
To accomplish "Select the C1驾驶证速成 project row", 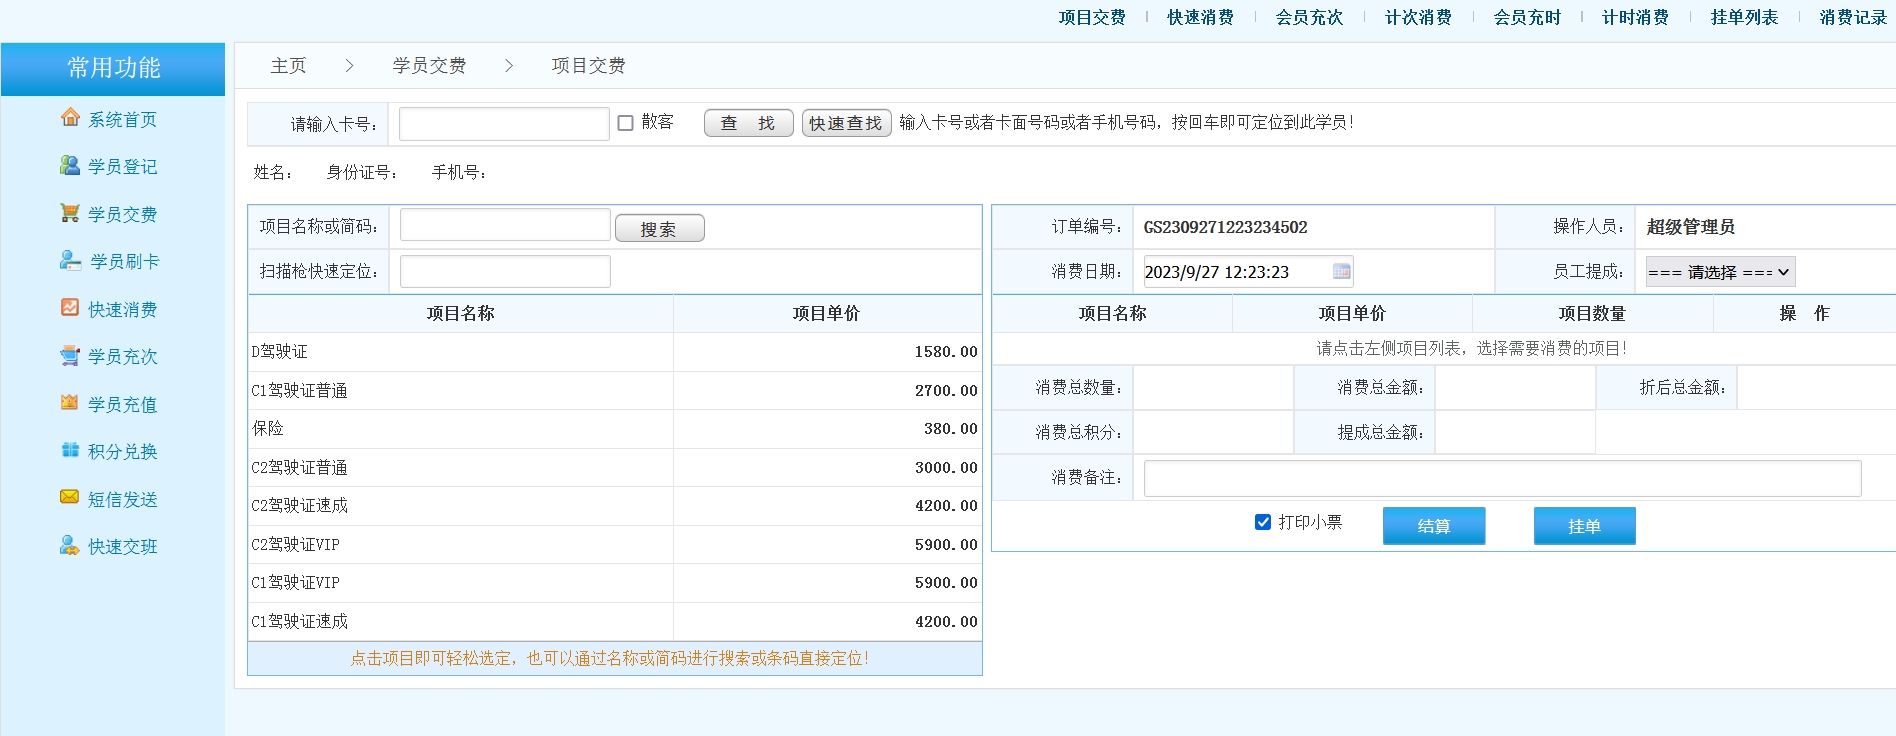I will point(615,622).
